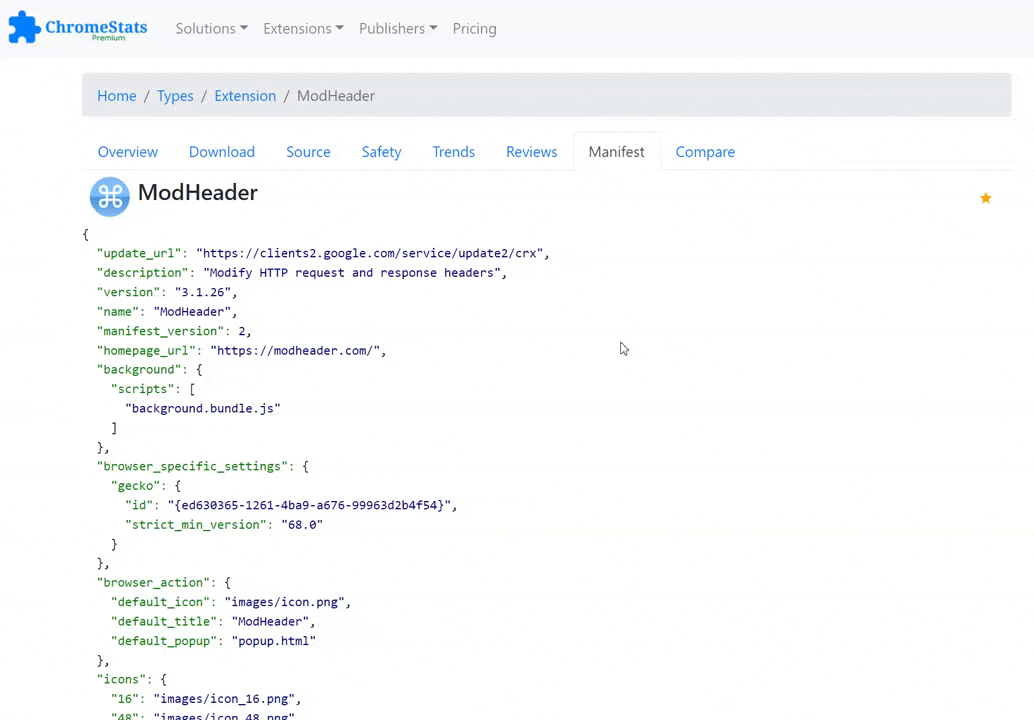Toggle the orange favorite star
1034x720 pixels.
(x=985, y=198)
